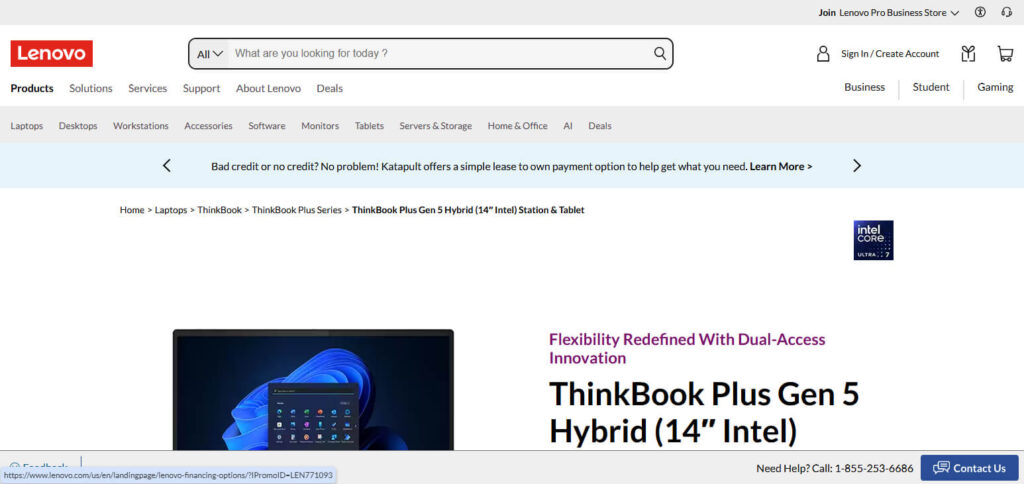Click the Lenovo logo
Screen dimensions: 1024x484
[52, 54]
